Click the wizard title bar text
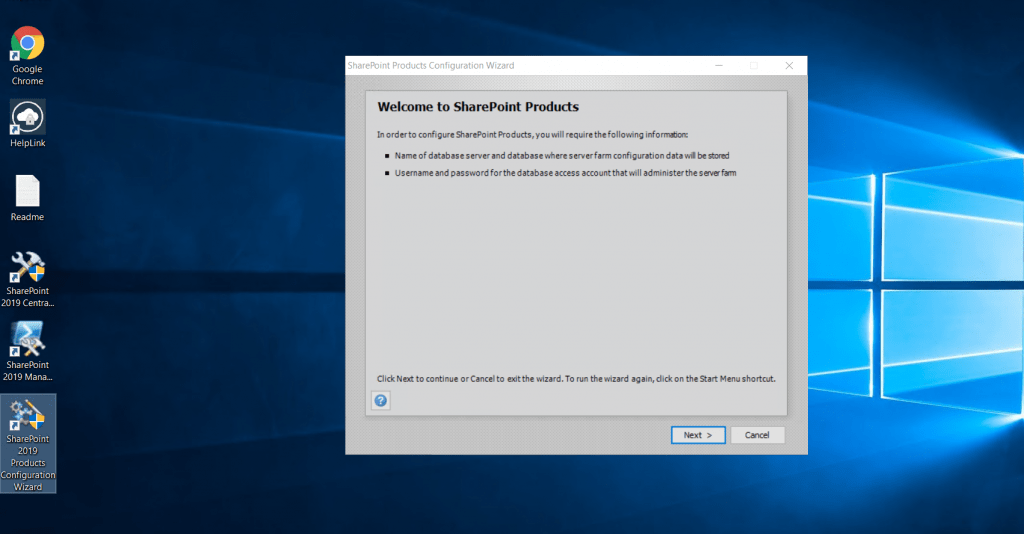 [430, 66]
